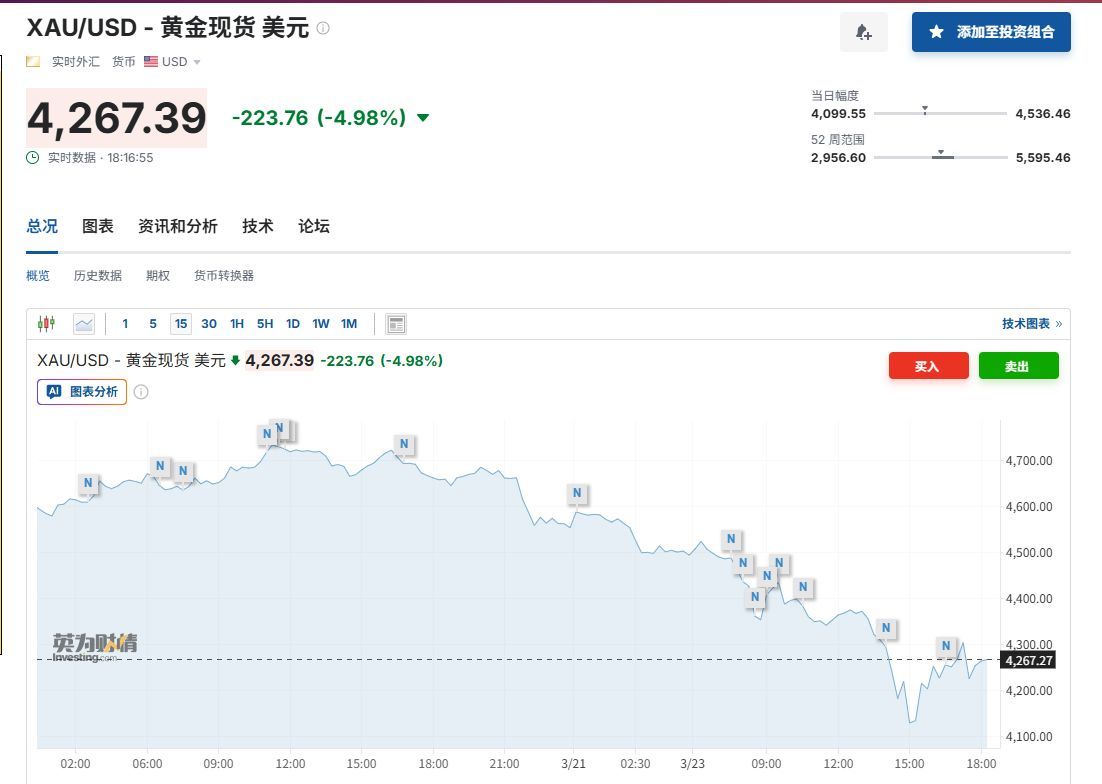This screenshot has height=784, width=1102.
Task: Click the star icon on add-to-portfolio button
Action: click(936, 32)
